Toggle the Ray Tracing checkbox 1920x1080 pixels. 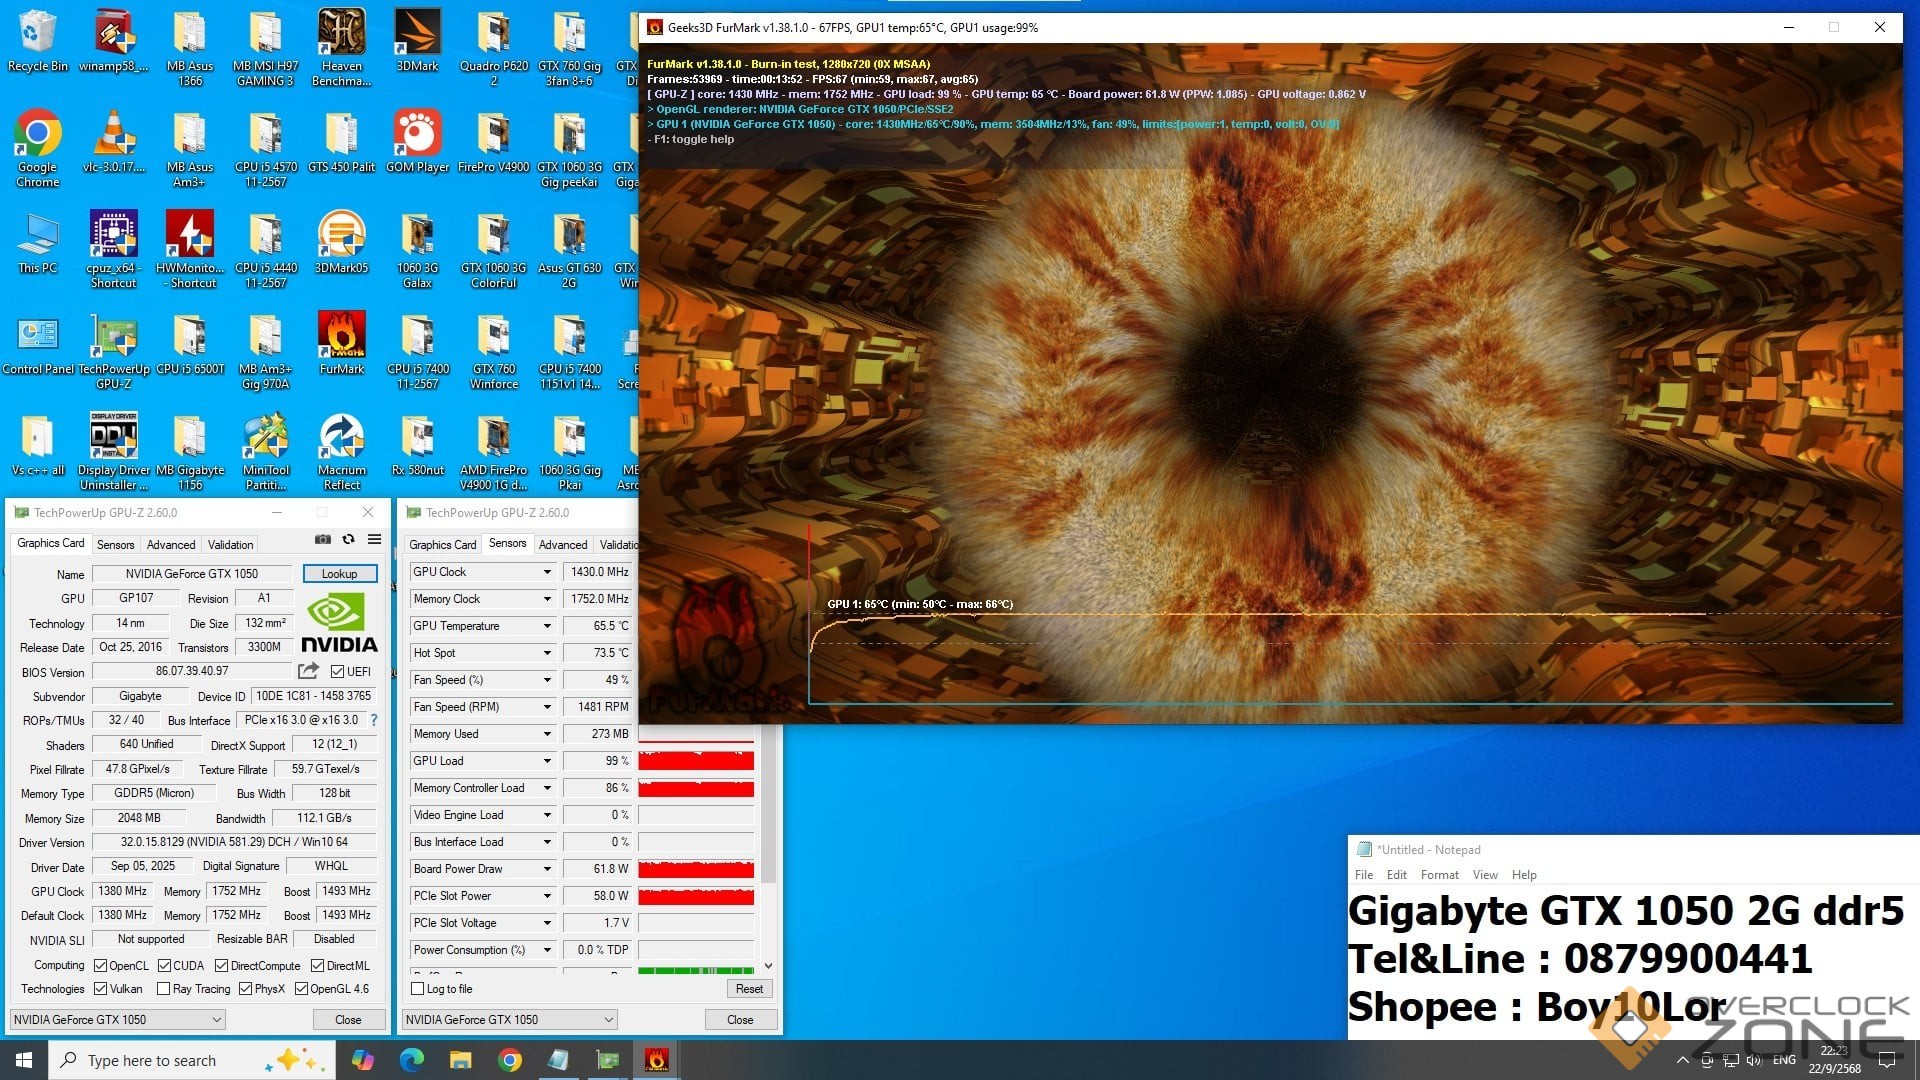[x=164, y=989]
